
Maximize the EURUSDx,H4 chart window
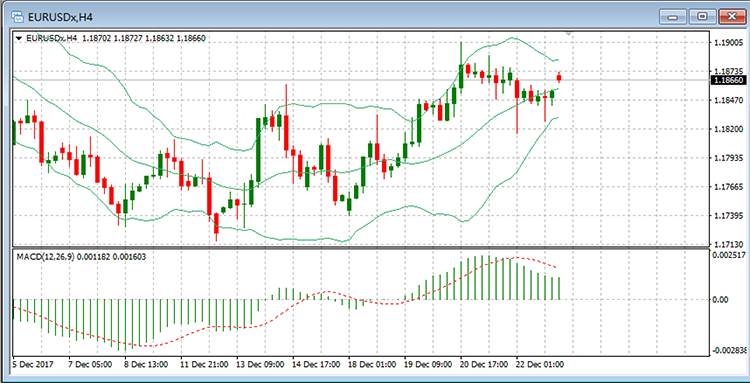point(702,17)
